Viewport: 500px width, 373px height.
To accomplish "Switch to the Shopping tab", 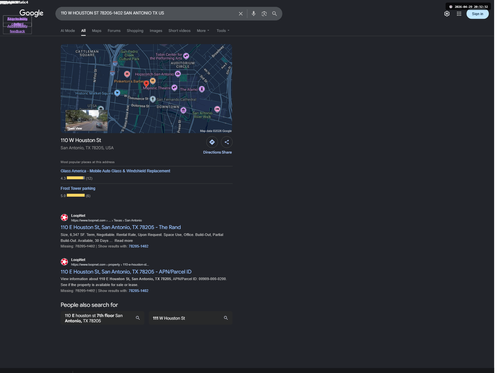I will (x=135, y=31).
